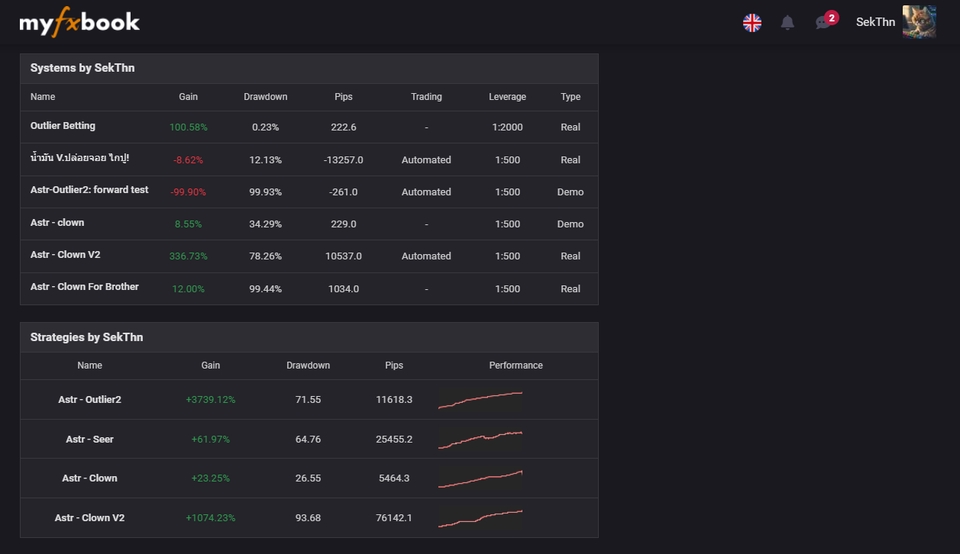Click the 99.44% drawdown value
Screen dimensions: 960x554
pyautogui.click(x=265, y=288)
